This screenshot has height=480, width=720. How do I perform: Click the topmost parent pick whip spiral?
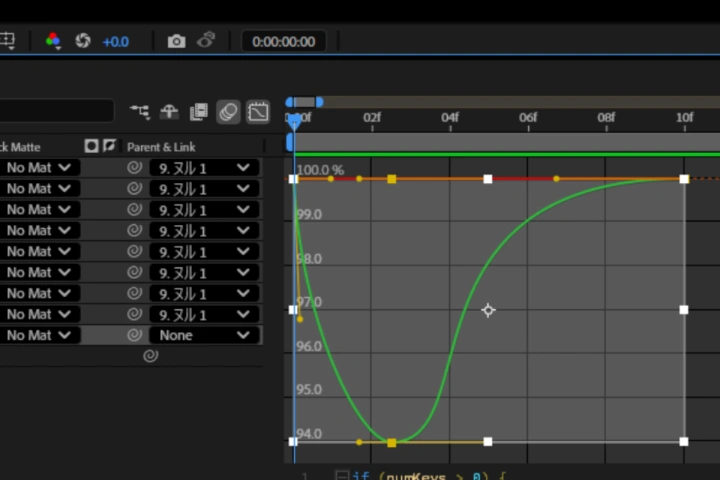[134, 168]
